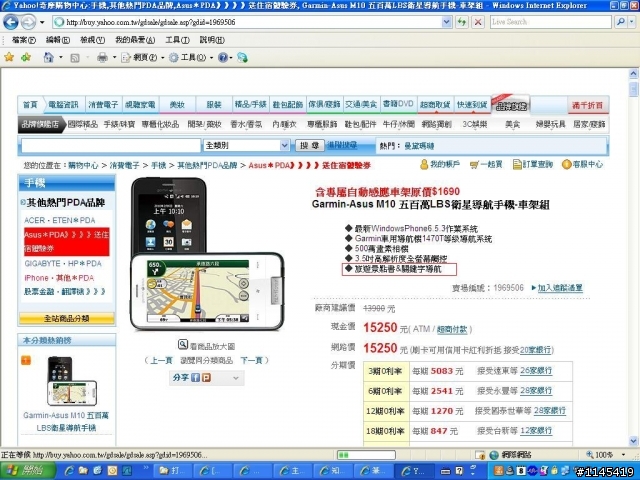
Task: Print the page with the printer icon
Action: (102, 58)
